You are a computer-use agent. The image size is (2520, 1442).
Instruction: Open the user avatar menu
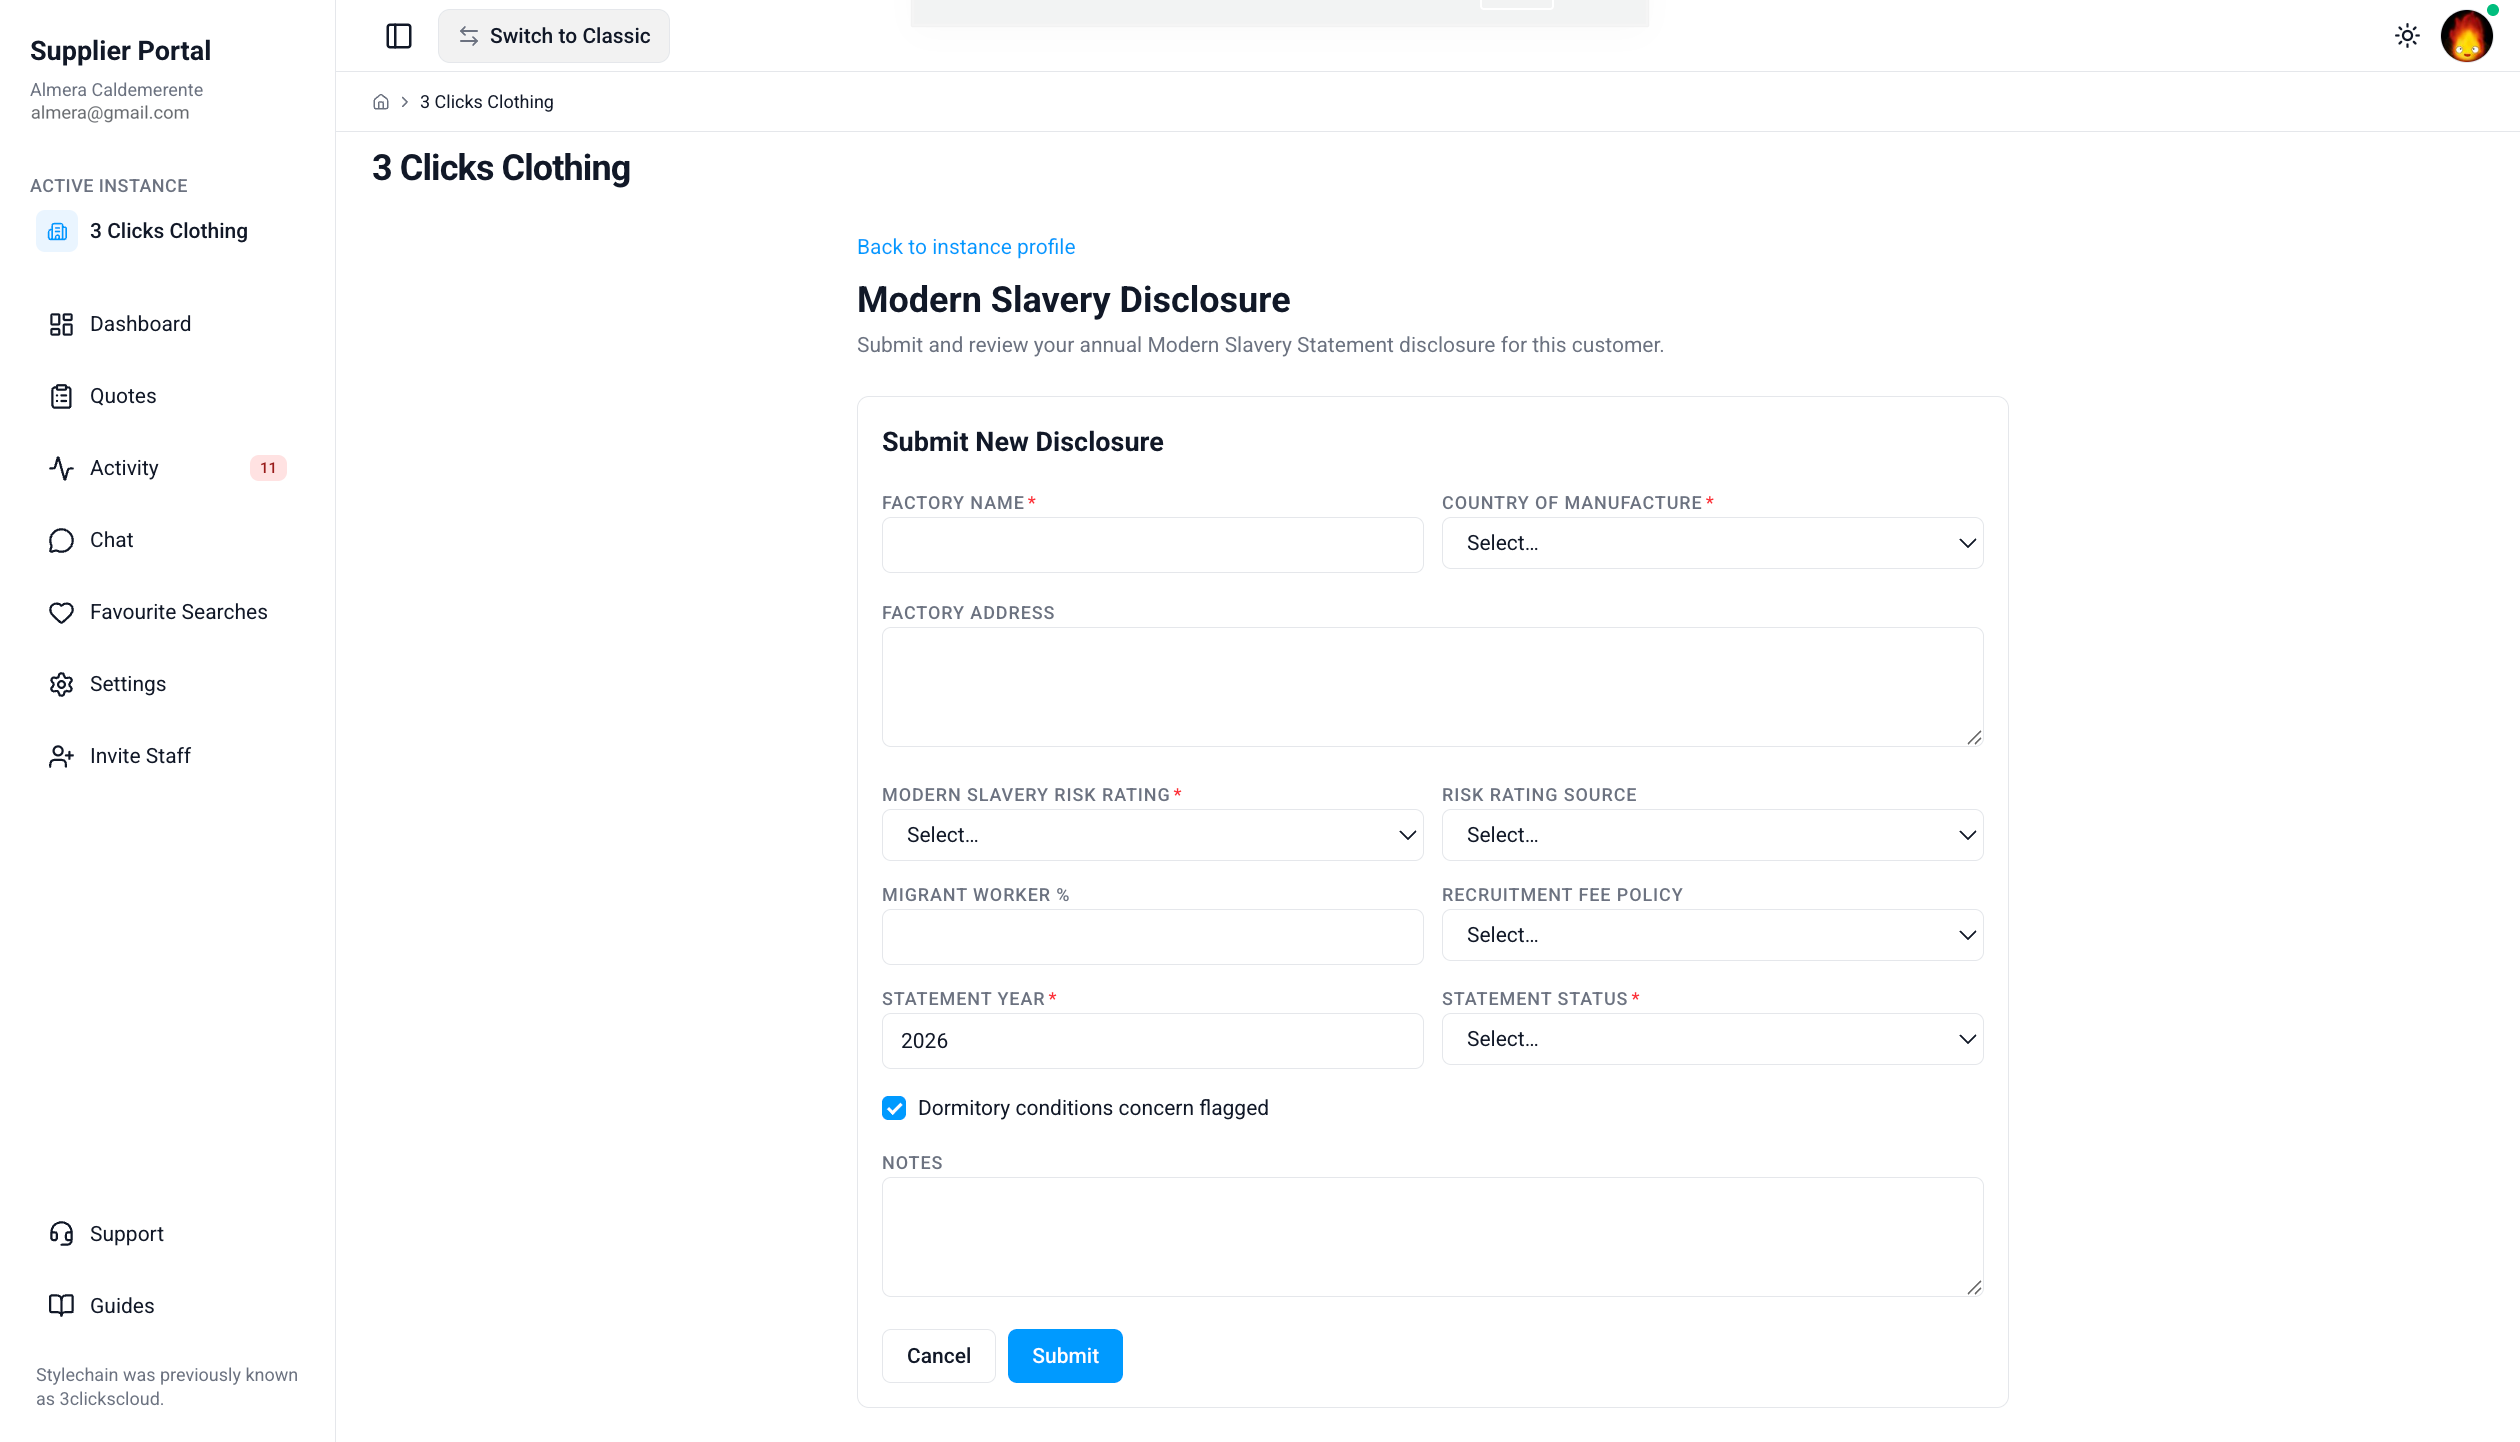2466,36
